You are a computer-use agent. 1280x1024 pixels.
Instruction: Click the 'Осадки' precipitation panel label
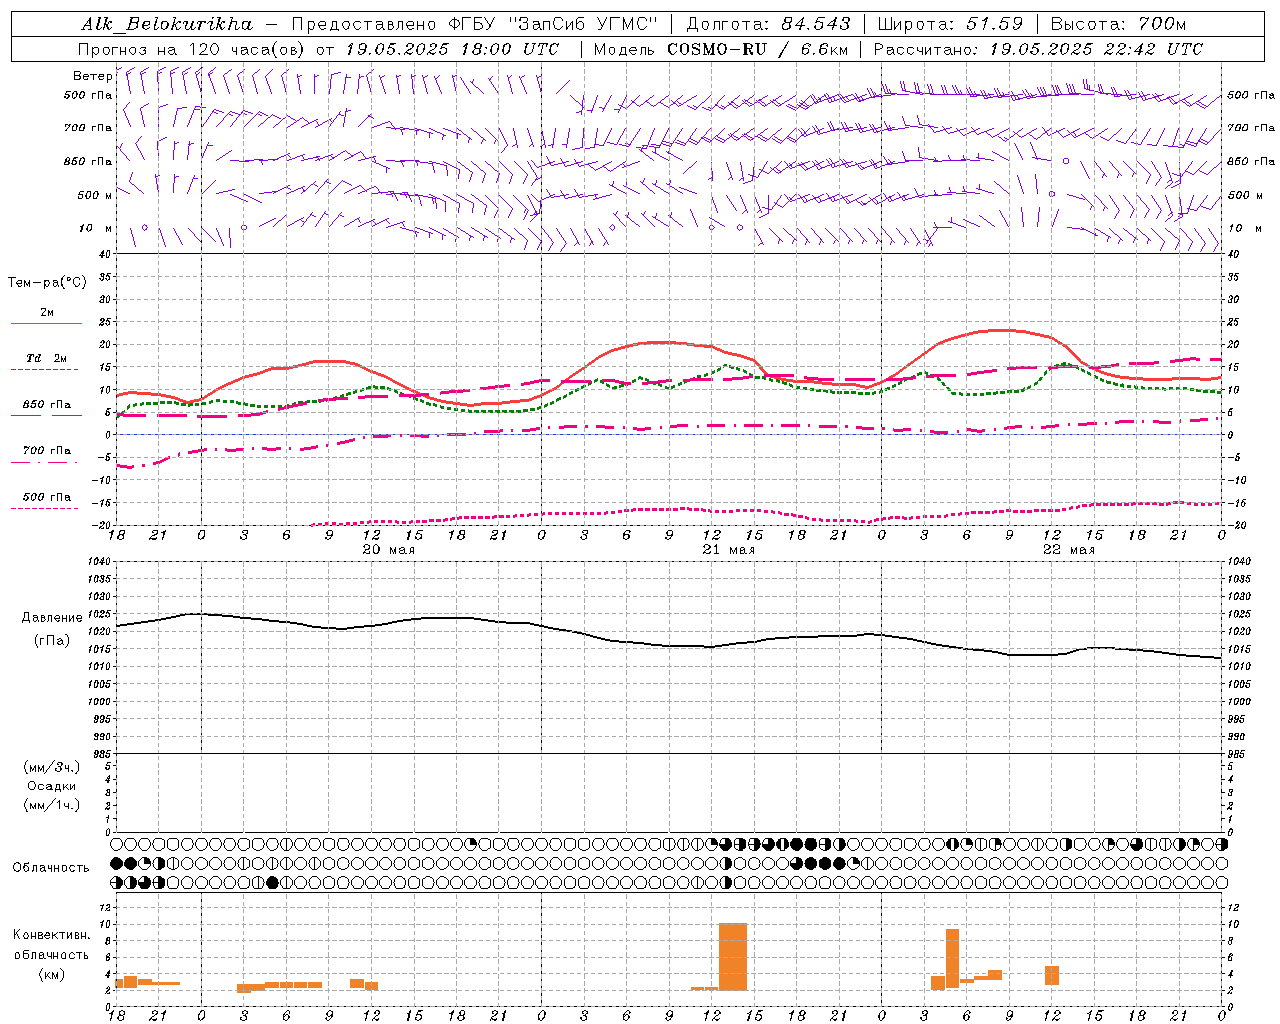click(x=51, y=786)
